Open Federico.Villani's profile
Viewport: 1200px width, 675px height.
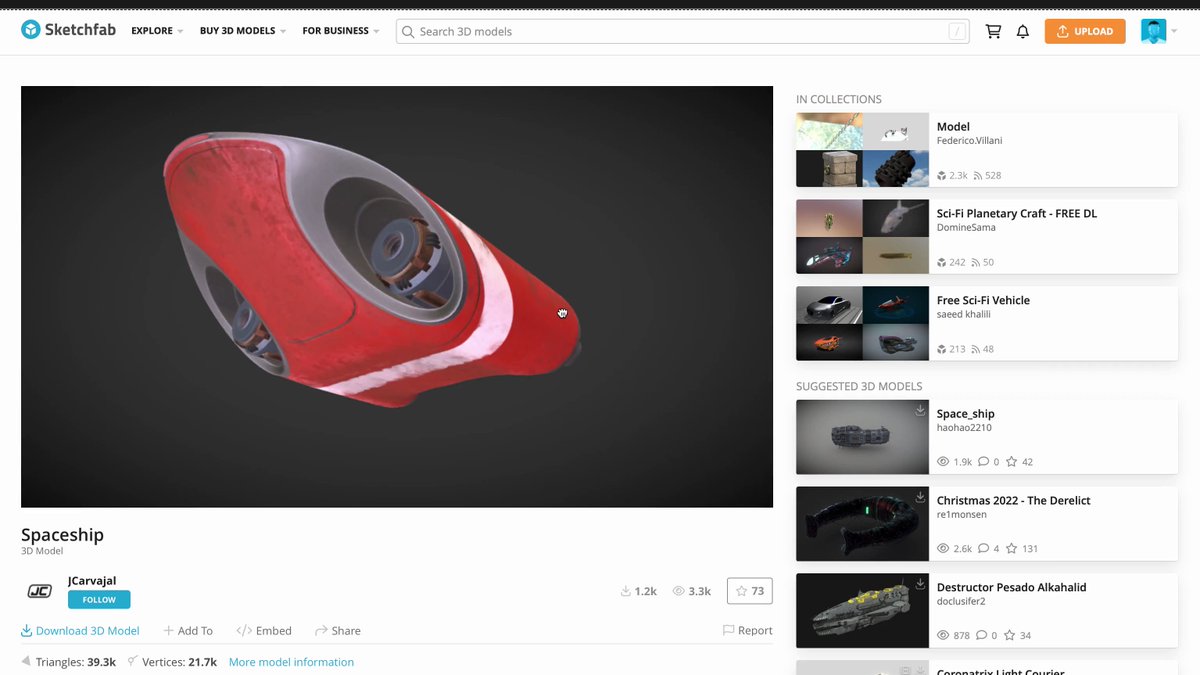pyautogui.click(x=969, y=141)
